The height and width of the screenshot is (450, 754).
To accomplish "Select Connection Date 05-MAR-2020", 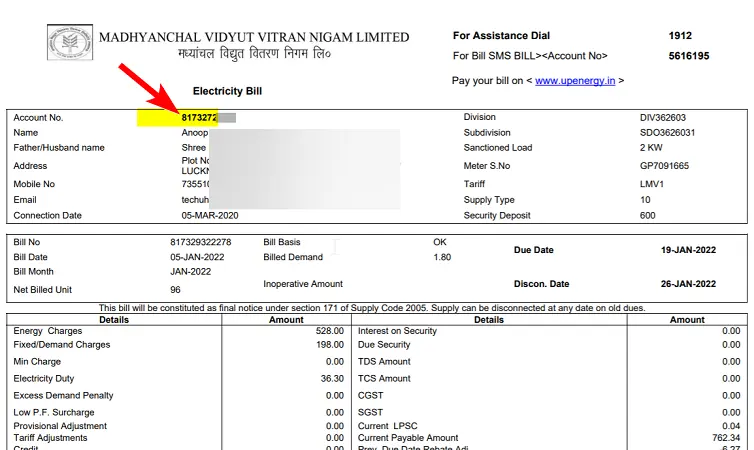I will pos(210,215).
